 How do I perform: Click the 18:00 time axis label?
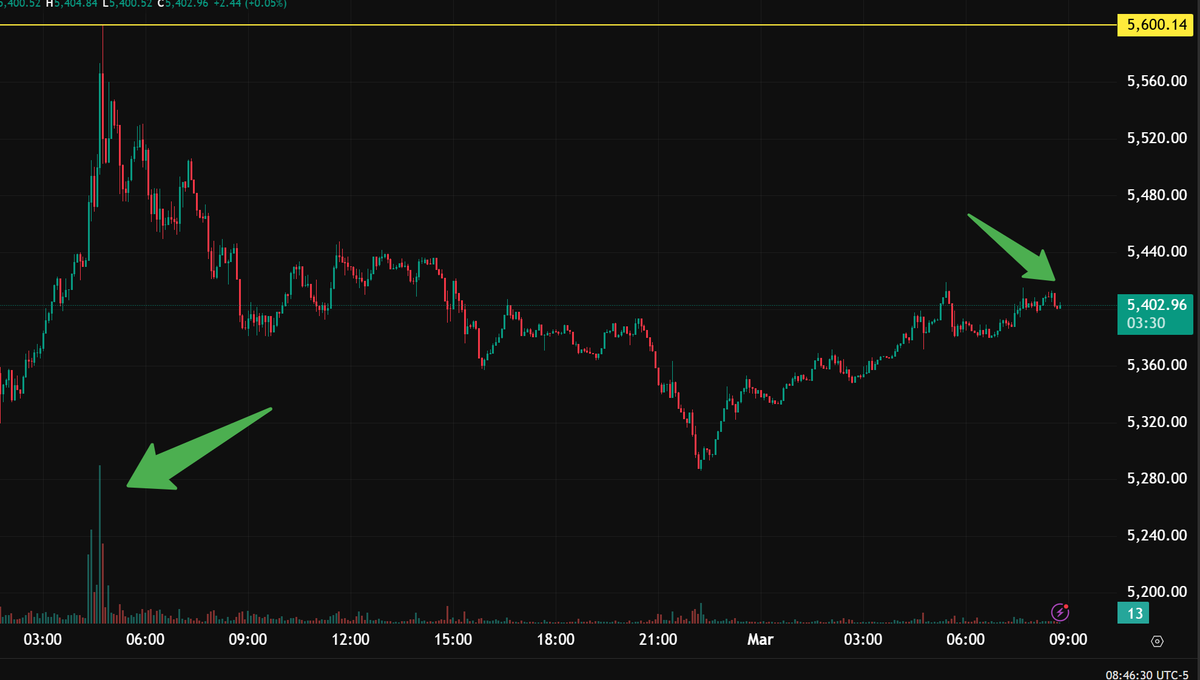(555, 640)
